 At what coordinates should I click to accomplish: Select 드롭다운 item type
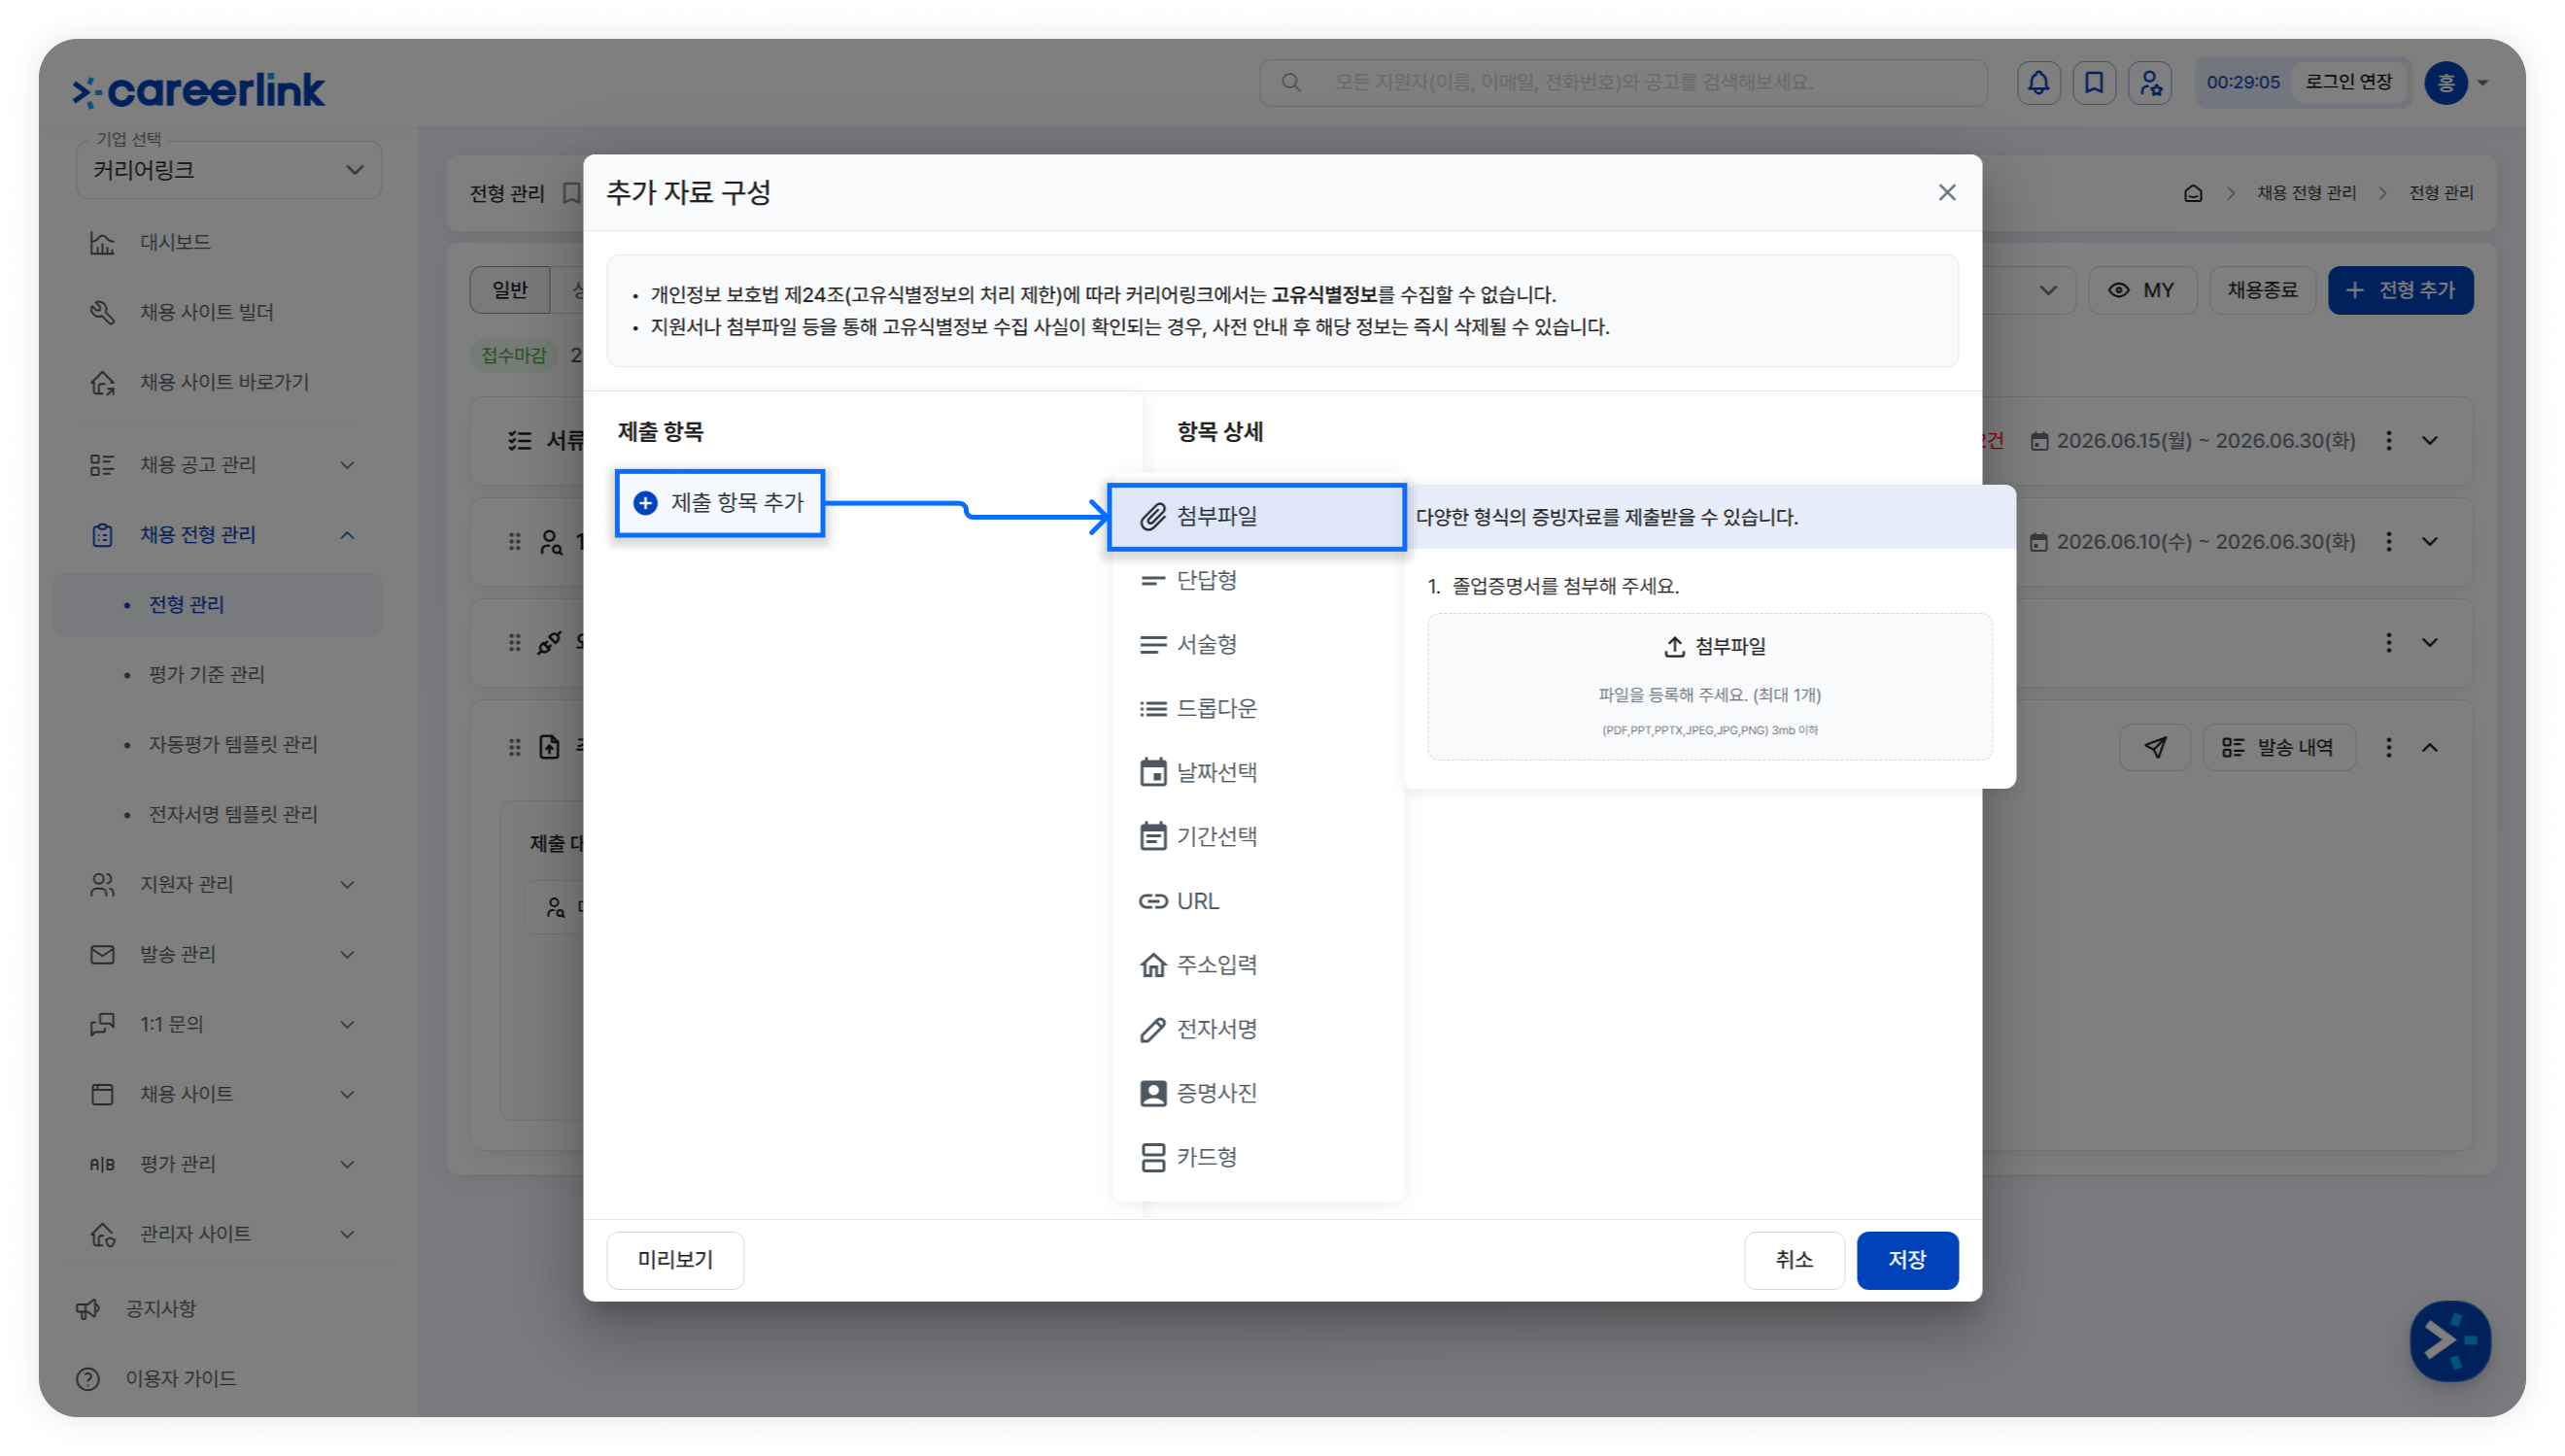[x=1256, y=709]
